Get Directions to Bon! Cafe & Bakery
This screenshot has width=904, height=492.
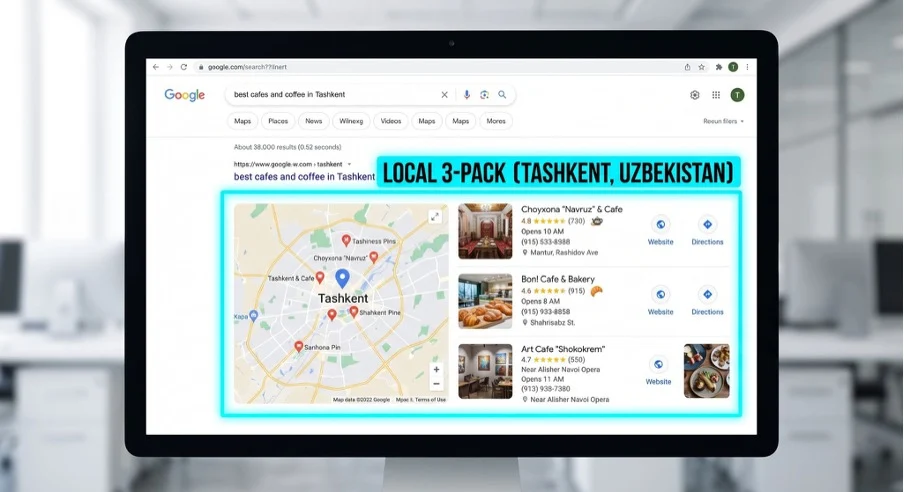707,301
